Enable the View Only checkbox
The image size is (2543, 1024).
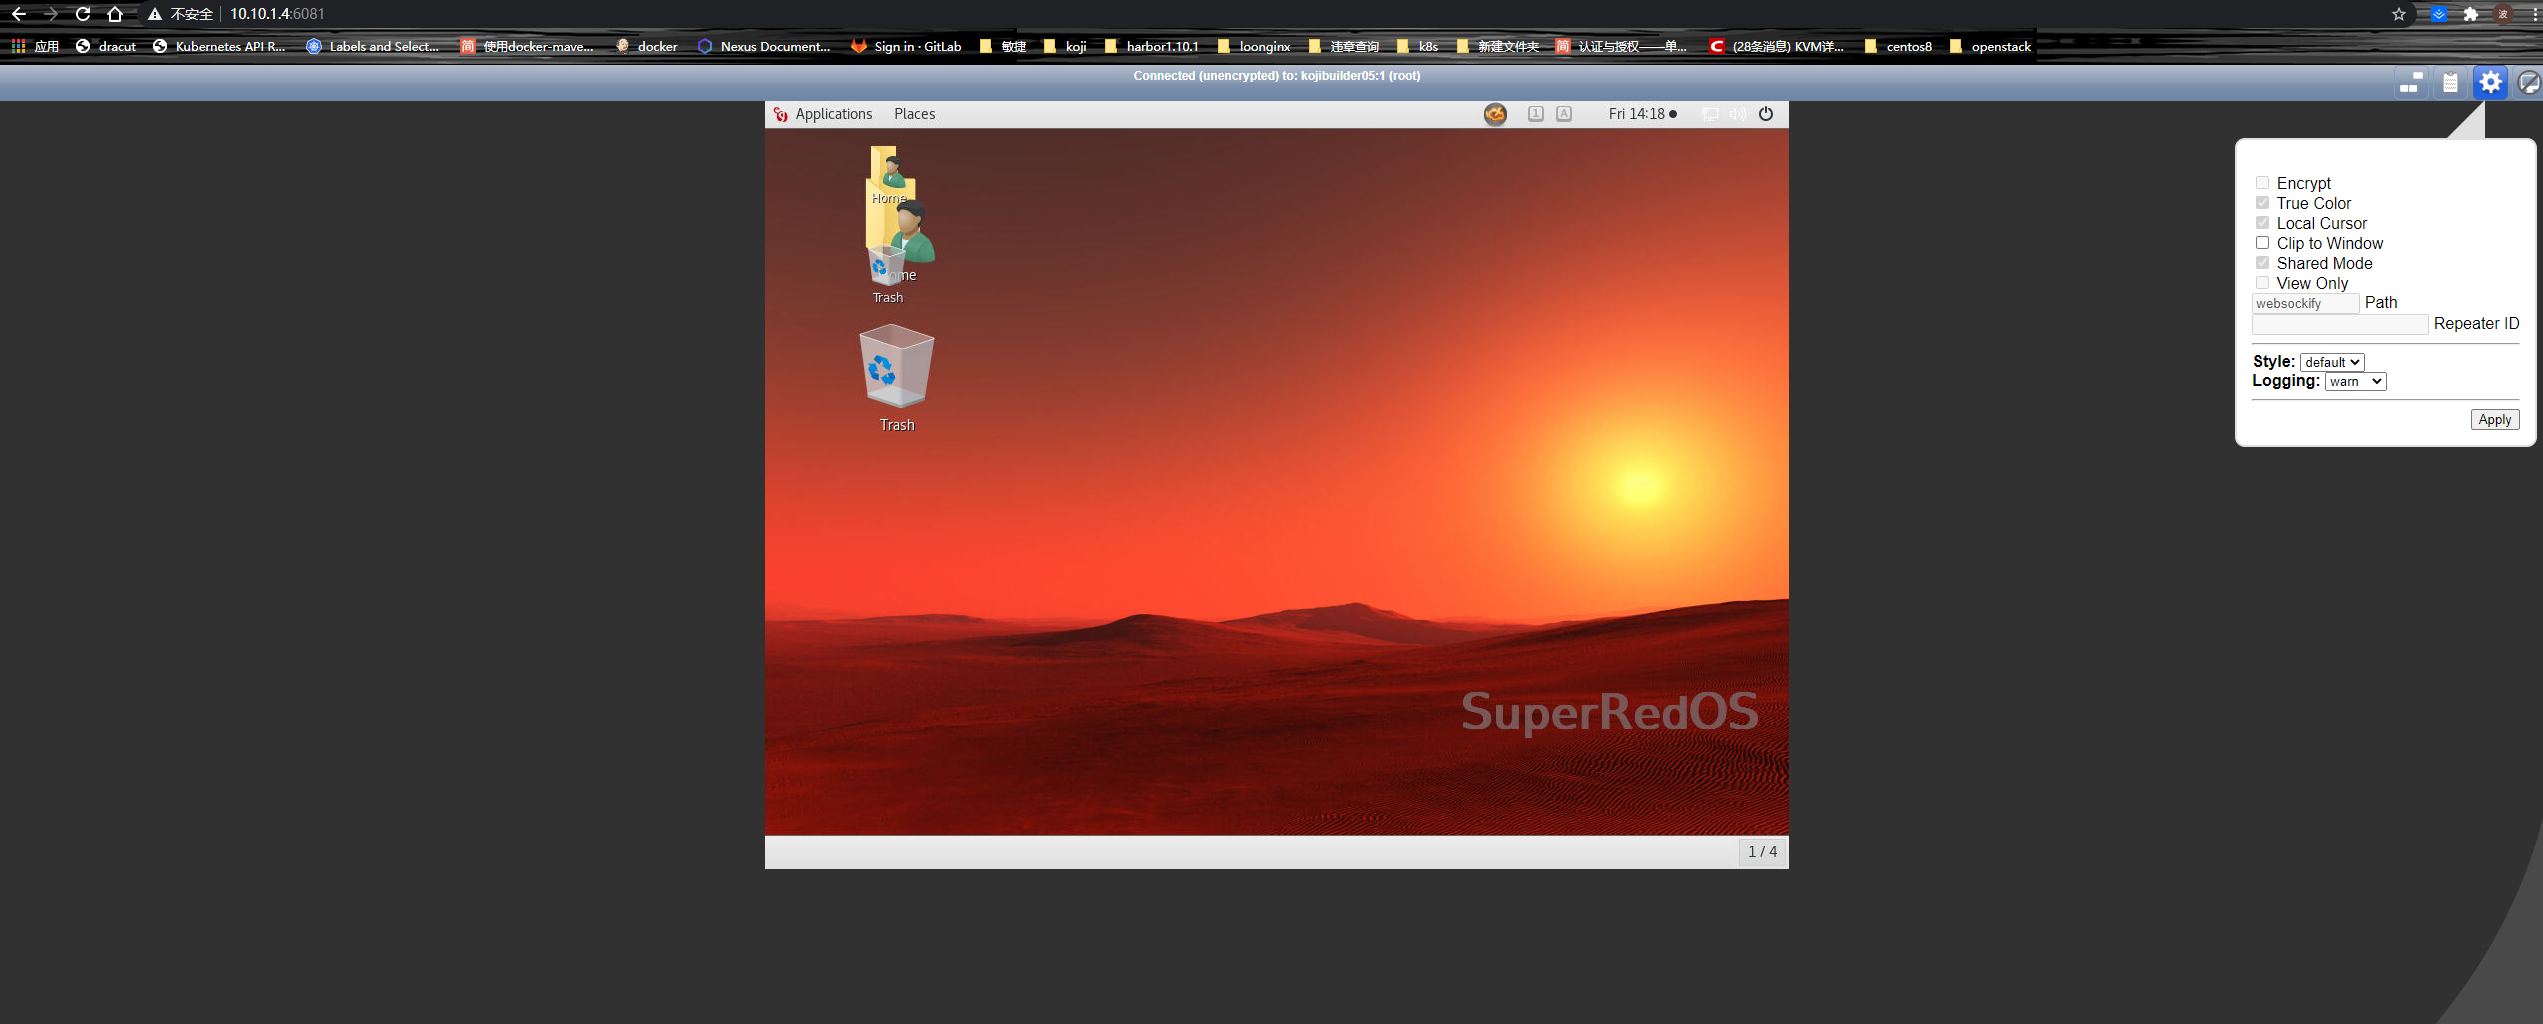coord(2262,283)
